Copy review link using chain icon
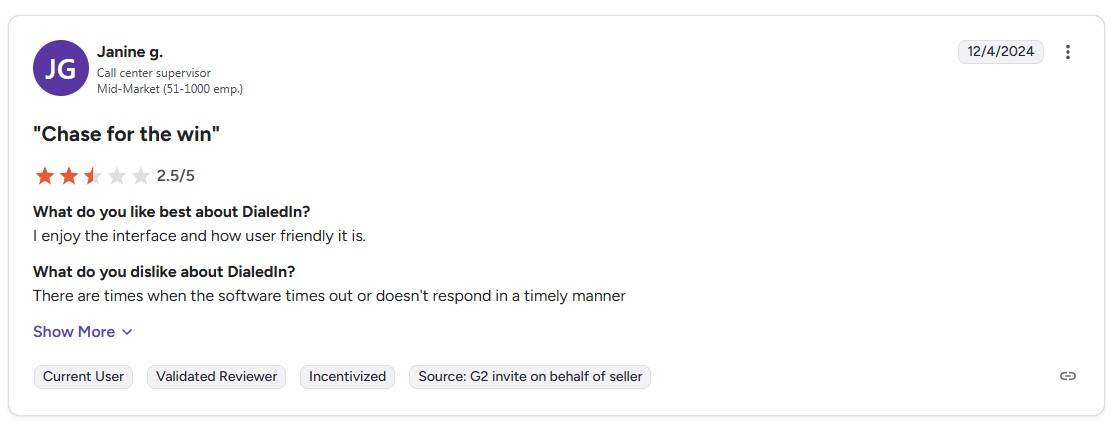Screen dimensions: 1111x424 (1067, 376)
